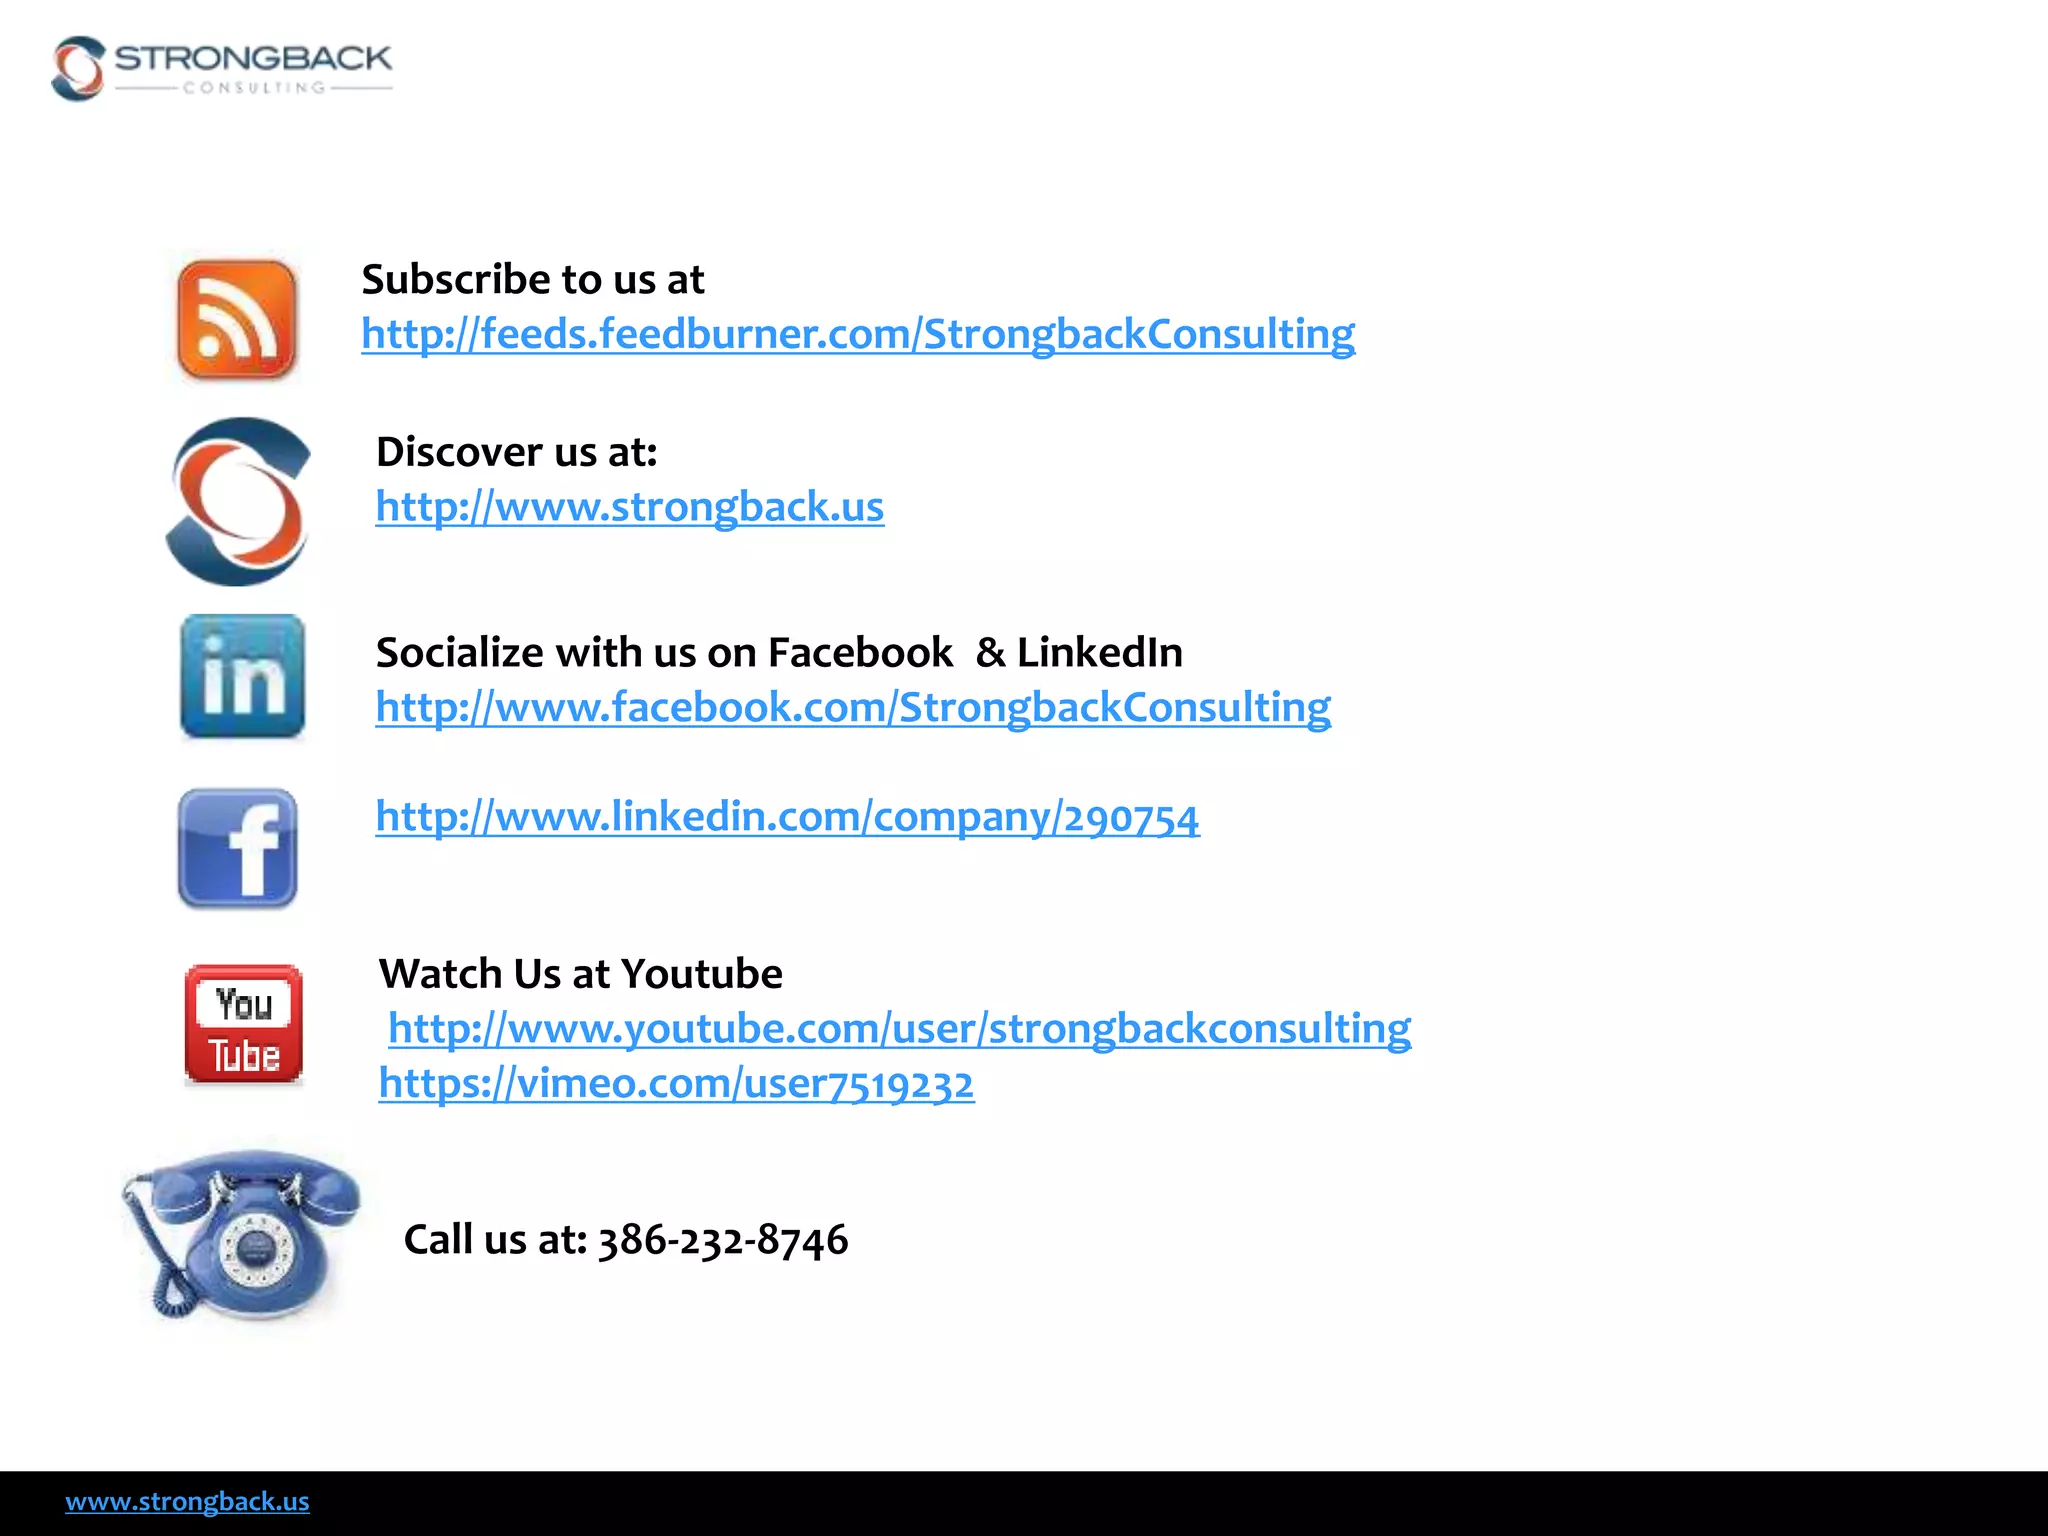Open the linkedin.com/company/290754 link
Screen dimensions: 2048x1536
[x=787, y=817]
